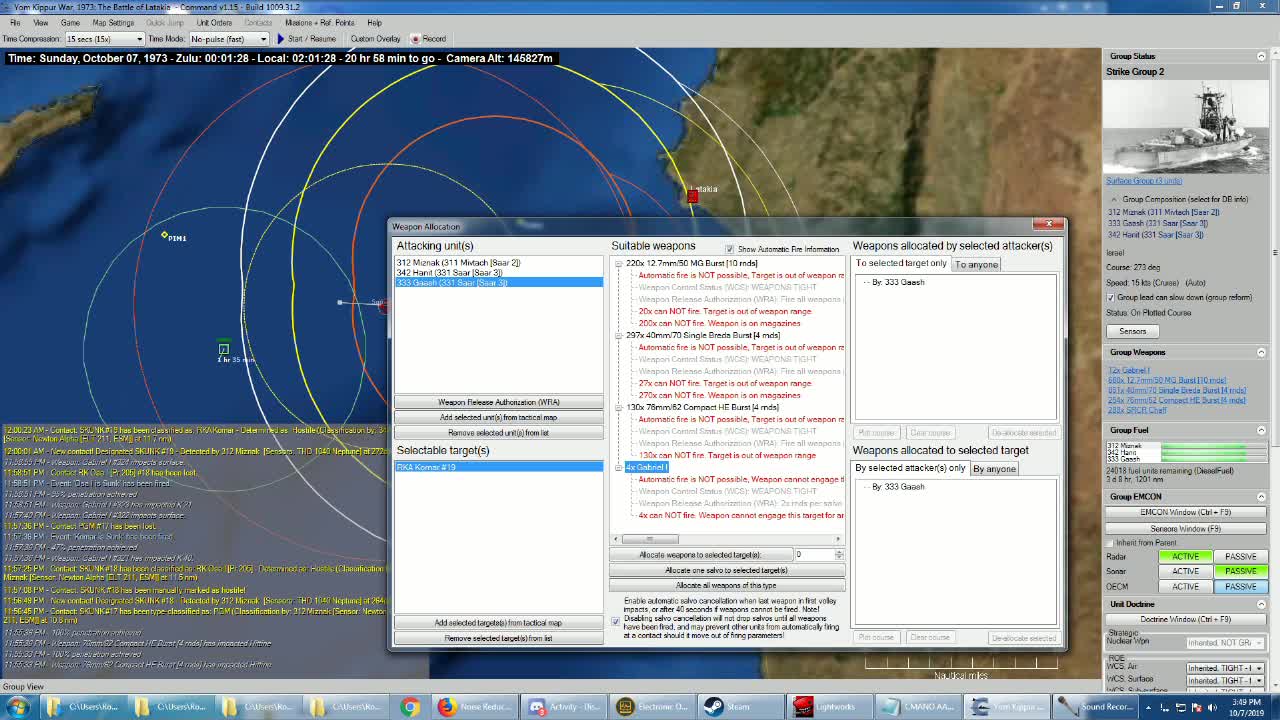Click Allocate all weapons of this type
Screen dimensions: 1280x720
point(727,585)
